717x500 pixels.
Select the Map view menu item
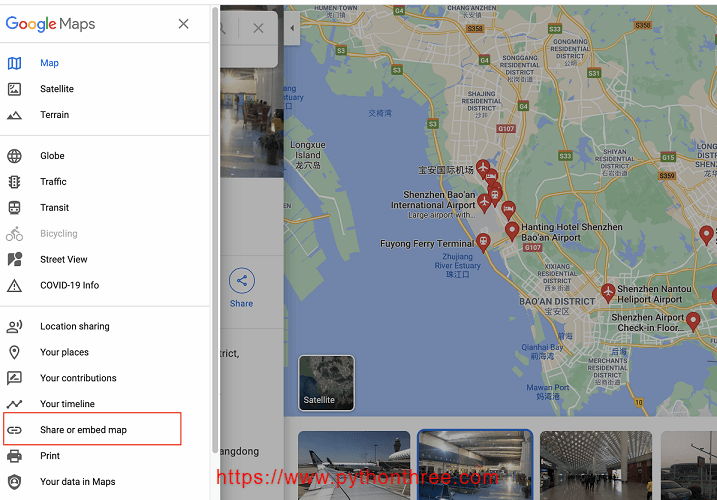(105, 63)
